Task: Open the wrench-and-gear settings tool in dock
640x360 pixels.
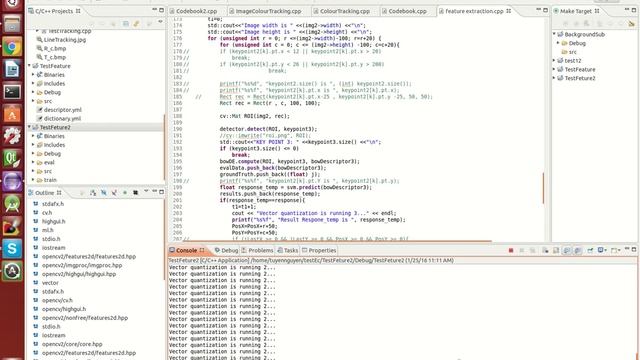Action: (x=12, y=136)
